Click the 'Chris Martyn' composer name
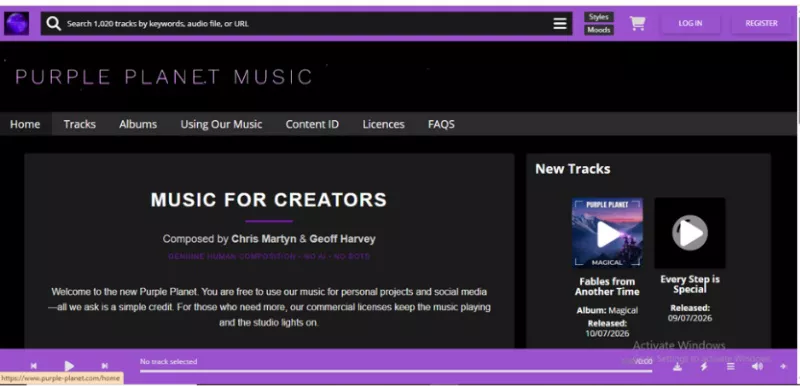The height and width of the screenshot is (386, 800). [264, 239]
